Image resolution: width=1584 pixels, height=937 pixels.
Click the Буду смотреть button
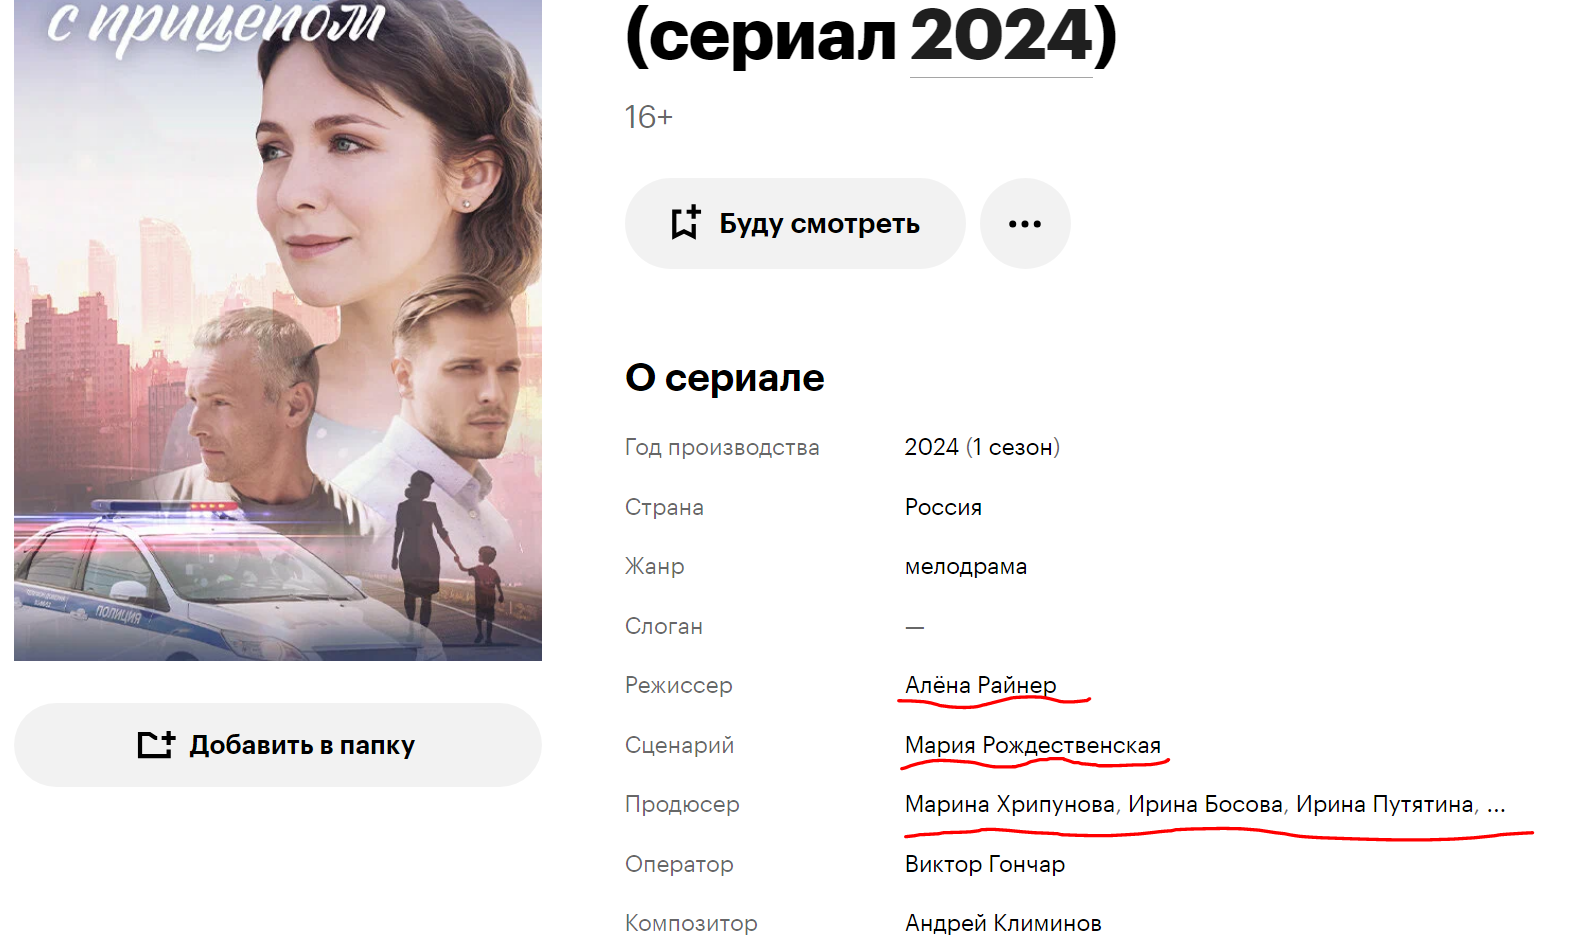pos(795,223)
